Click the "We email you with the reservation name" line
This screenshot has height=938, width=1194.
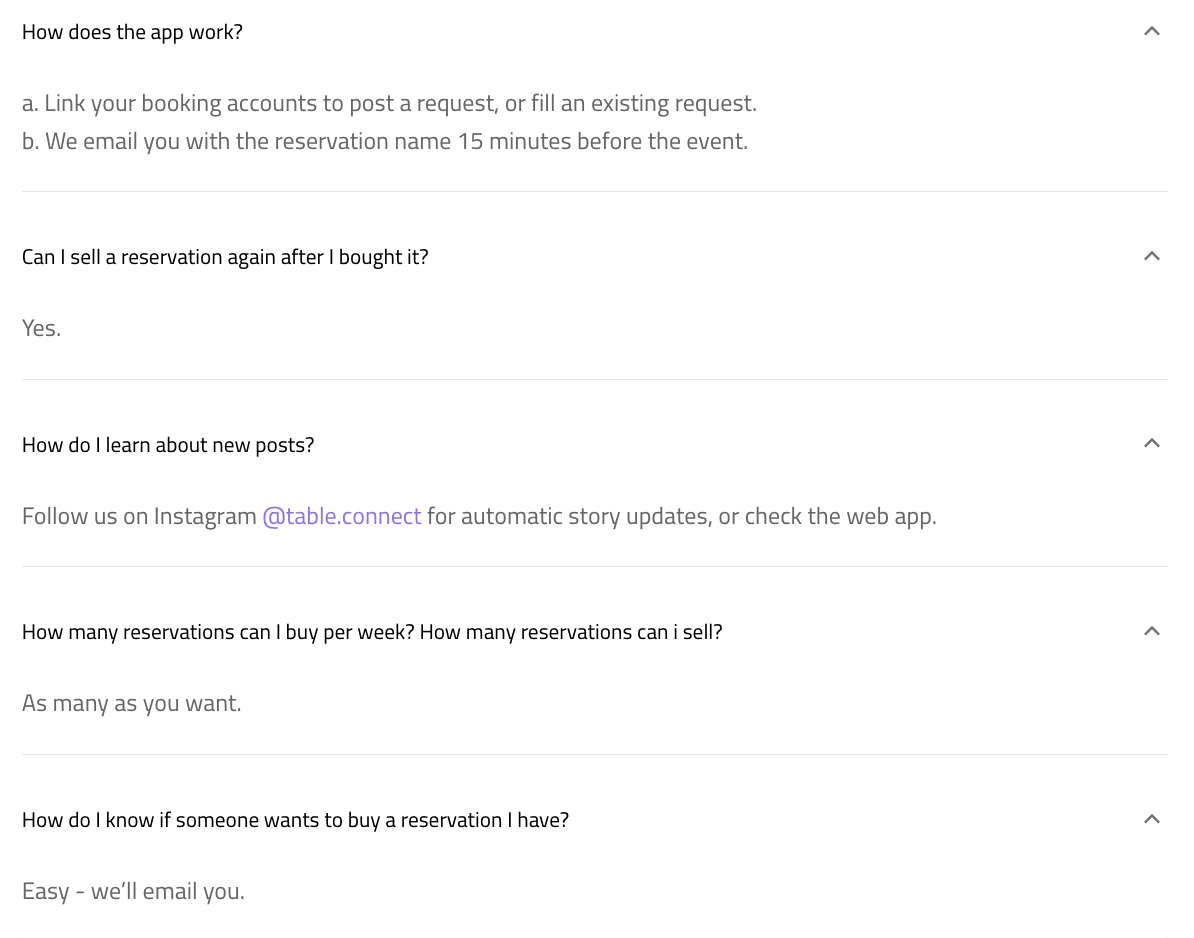click(x=385, y=142)
